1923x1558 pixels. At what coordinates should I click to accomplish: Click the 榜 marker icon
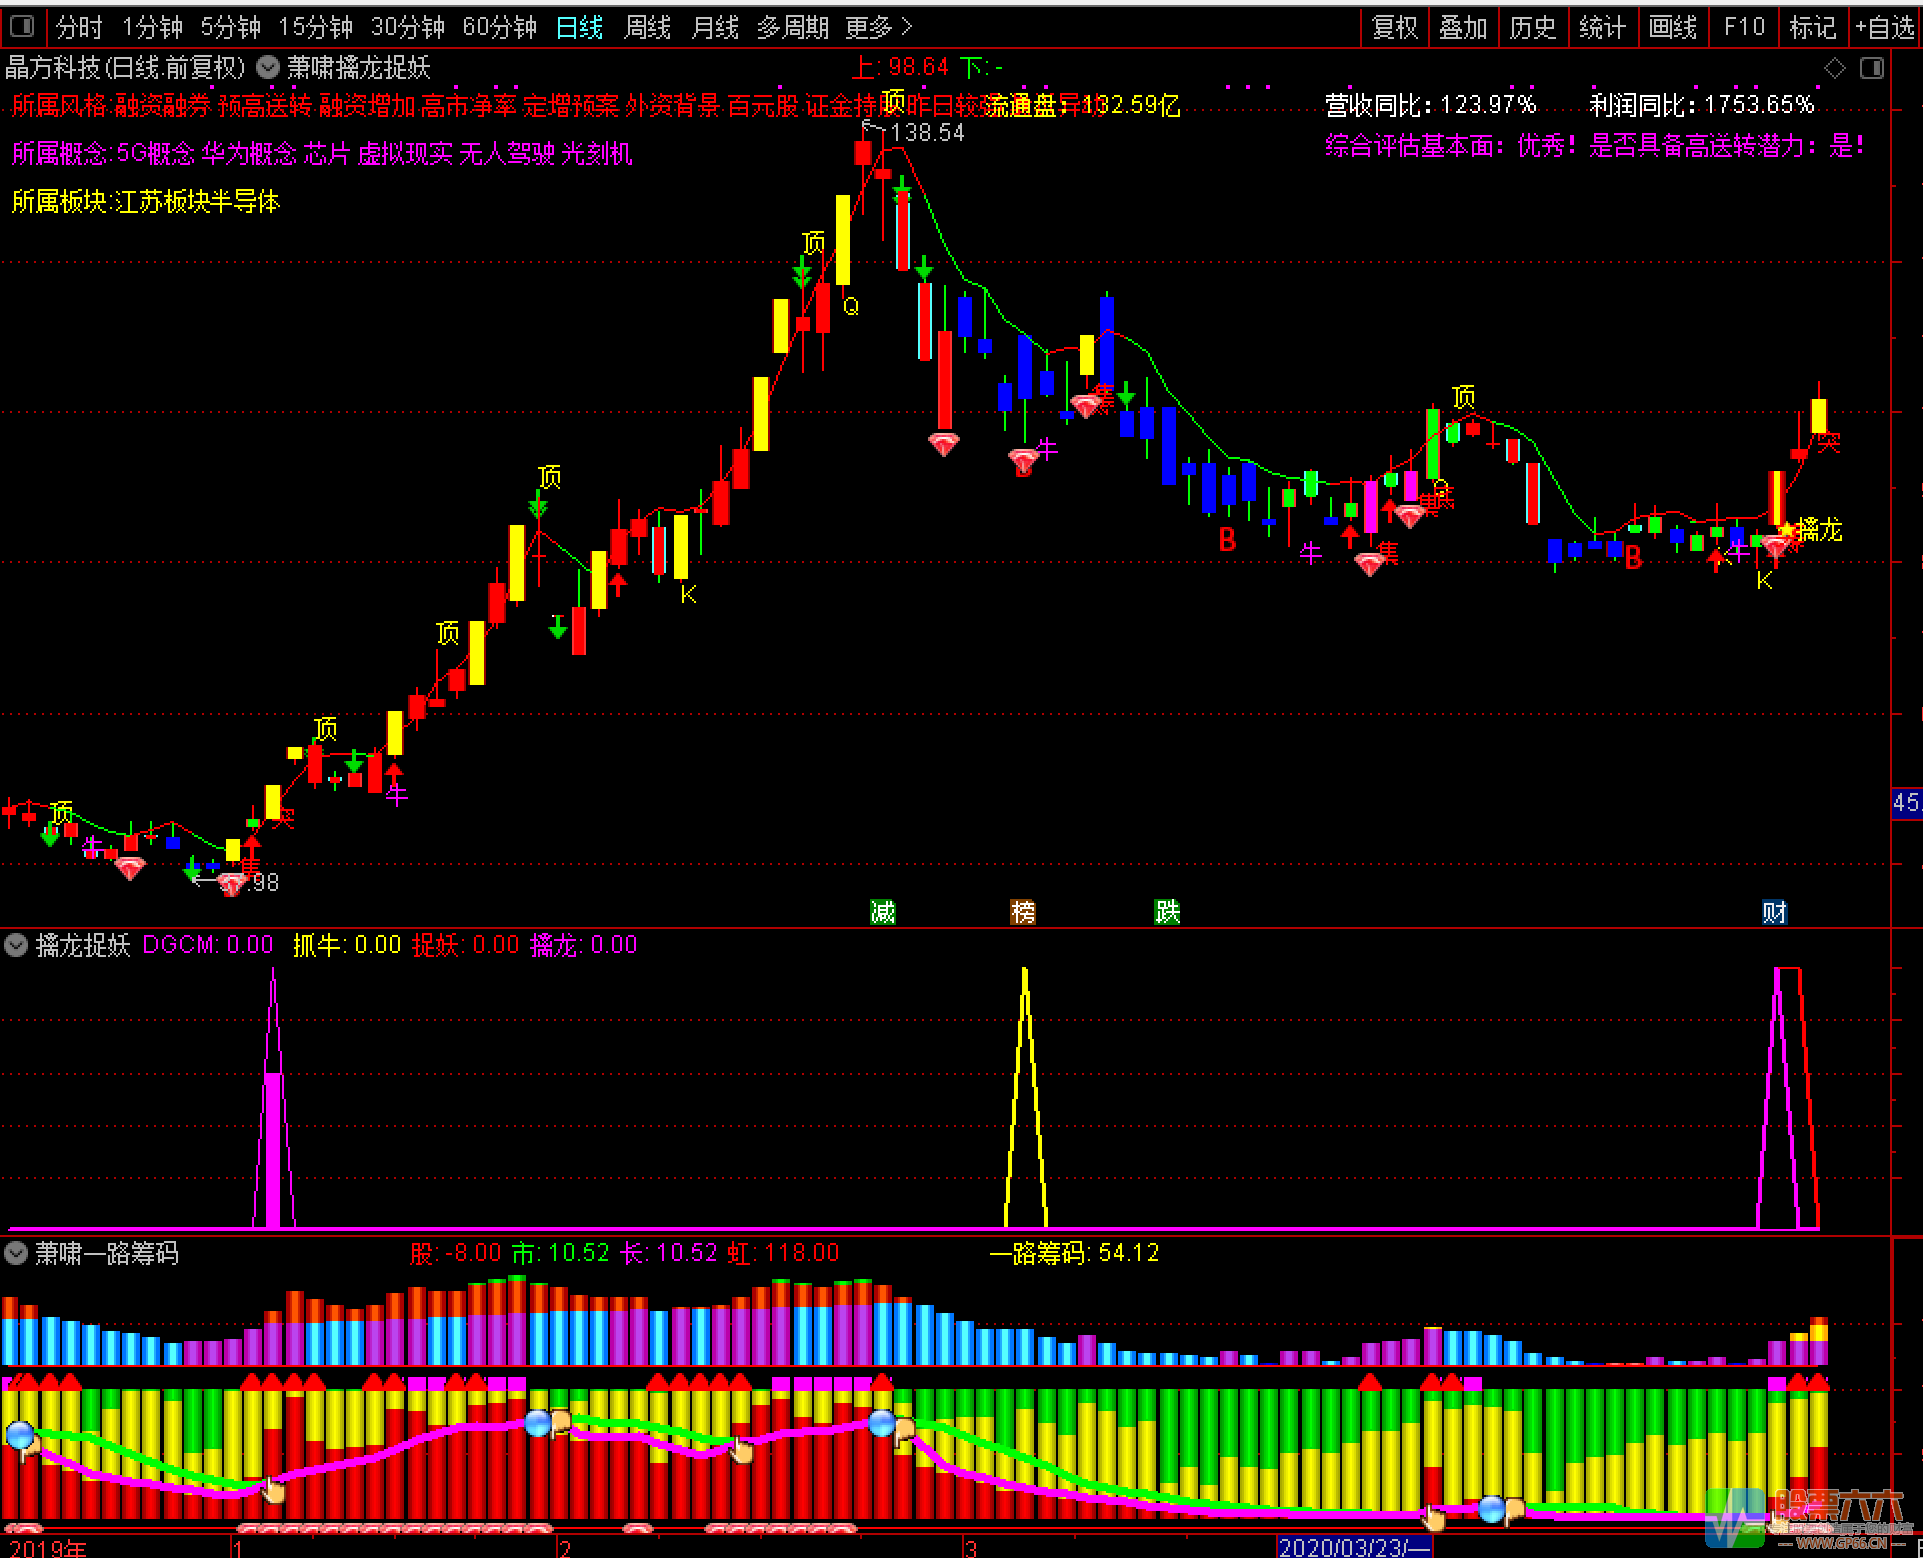(1023, 911)
